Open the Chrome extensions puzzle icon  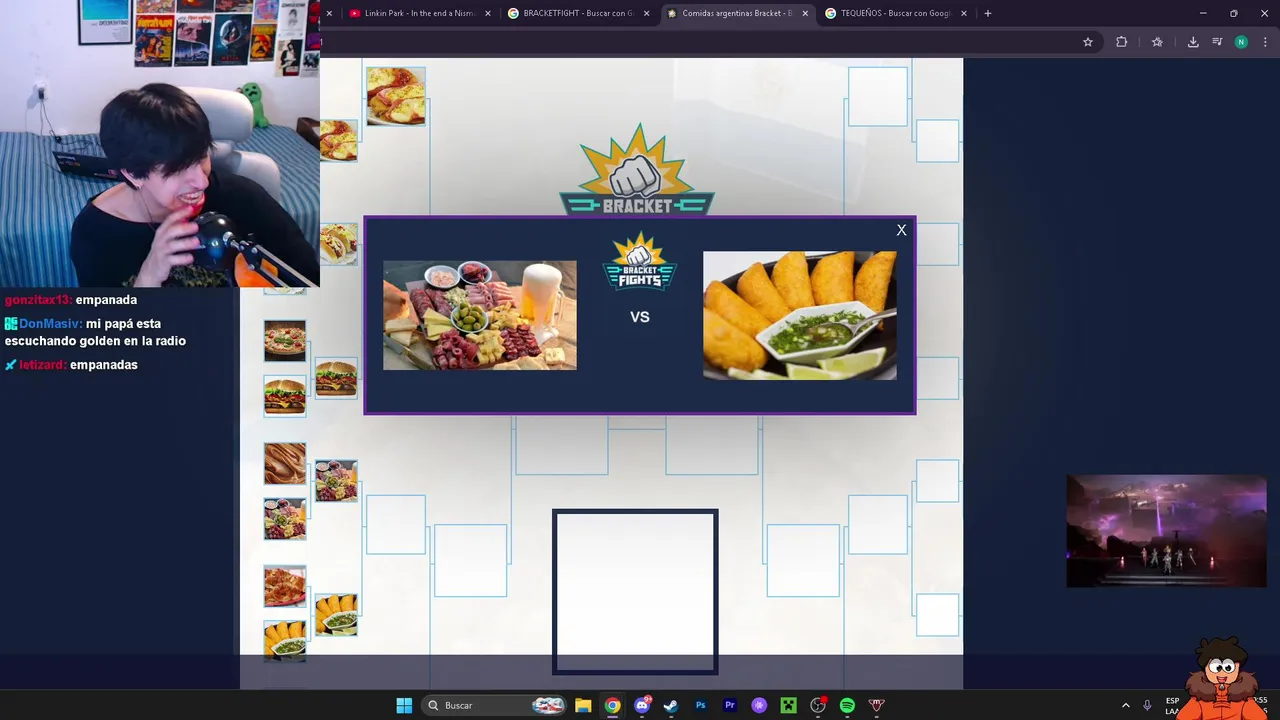pyautogui.click(x=1121, y=42)
